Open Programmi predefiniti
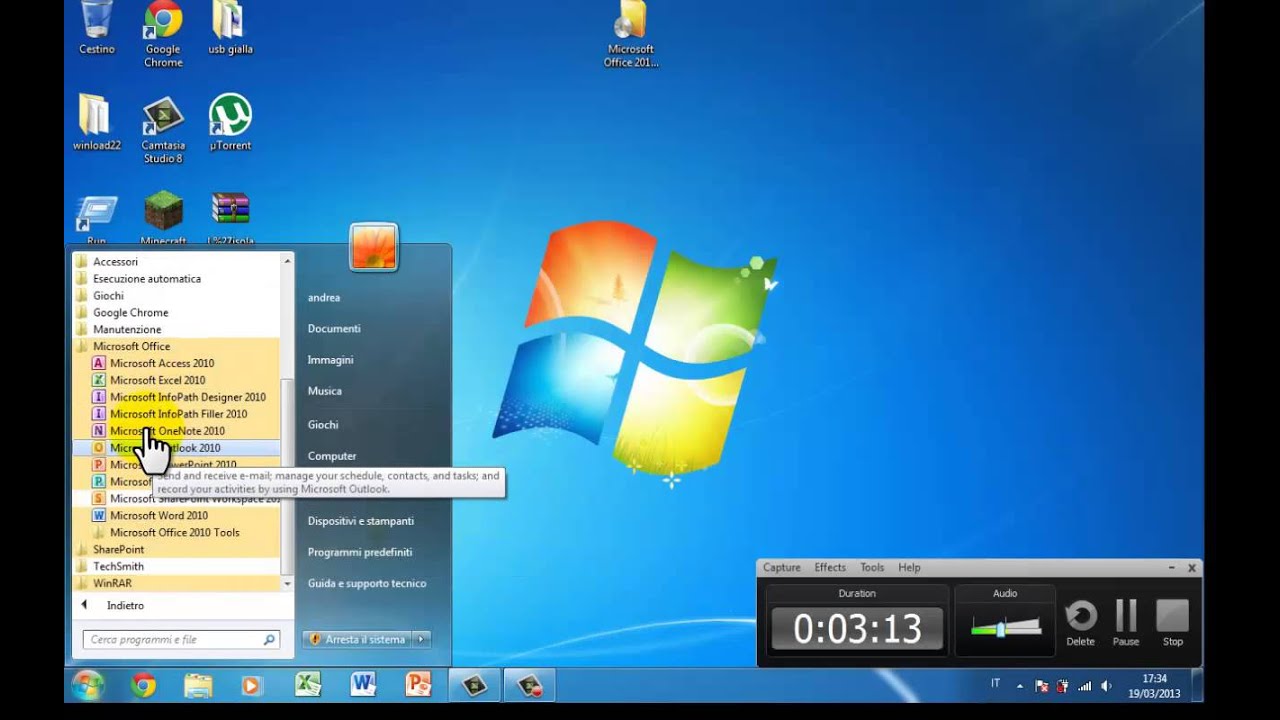Viewport: 1280px width, 720px height. coord(360,552)
